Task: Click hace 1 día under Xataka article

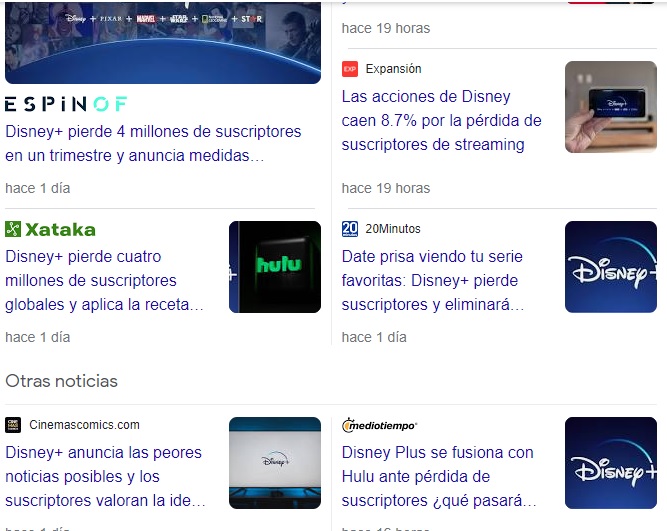Action: 37,337
